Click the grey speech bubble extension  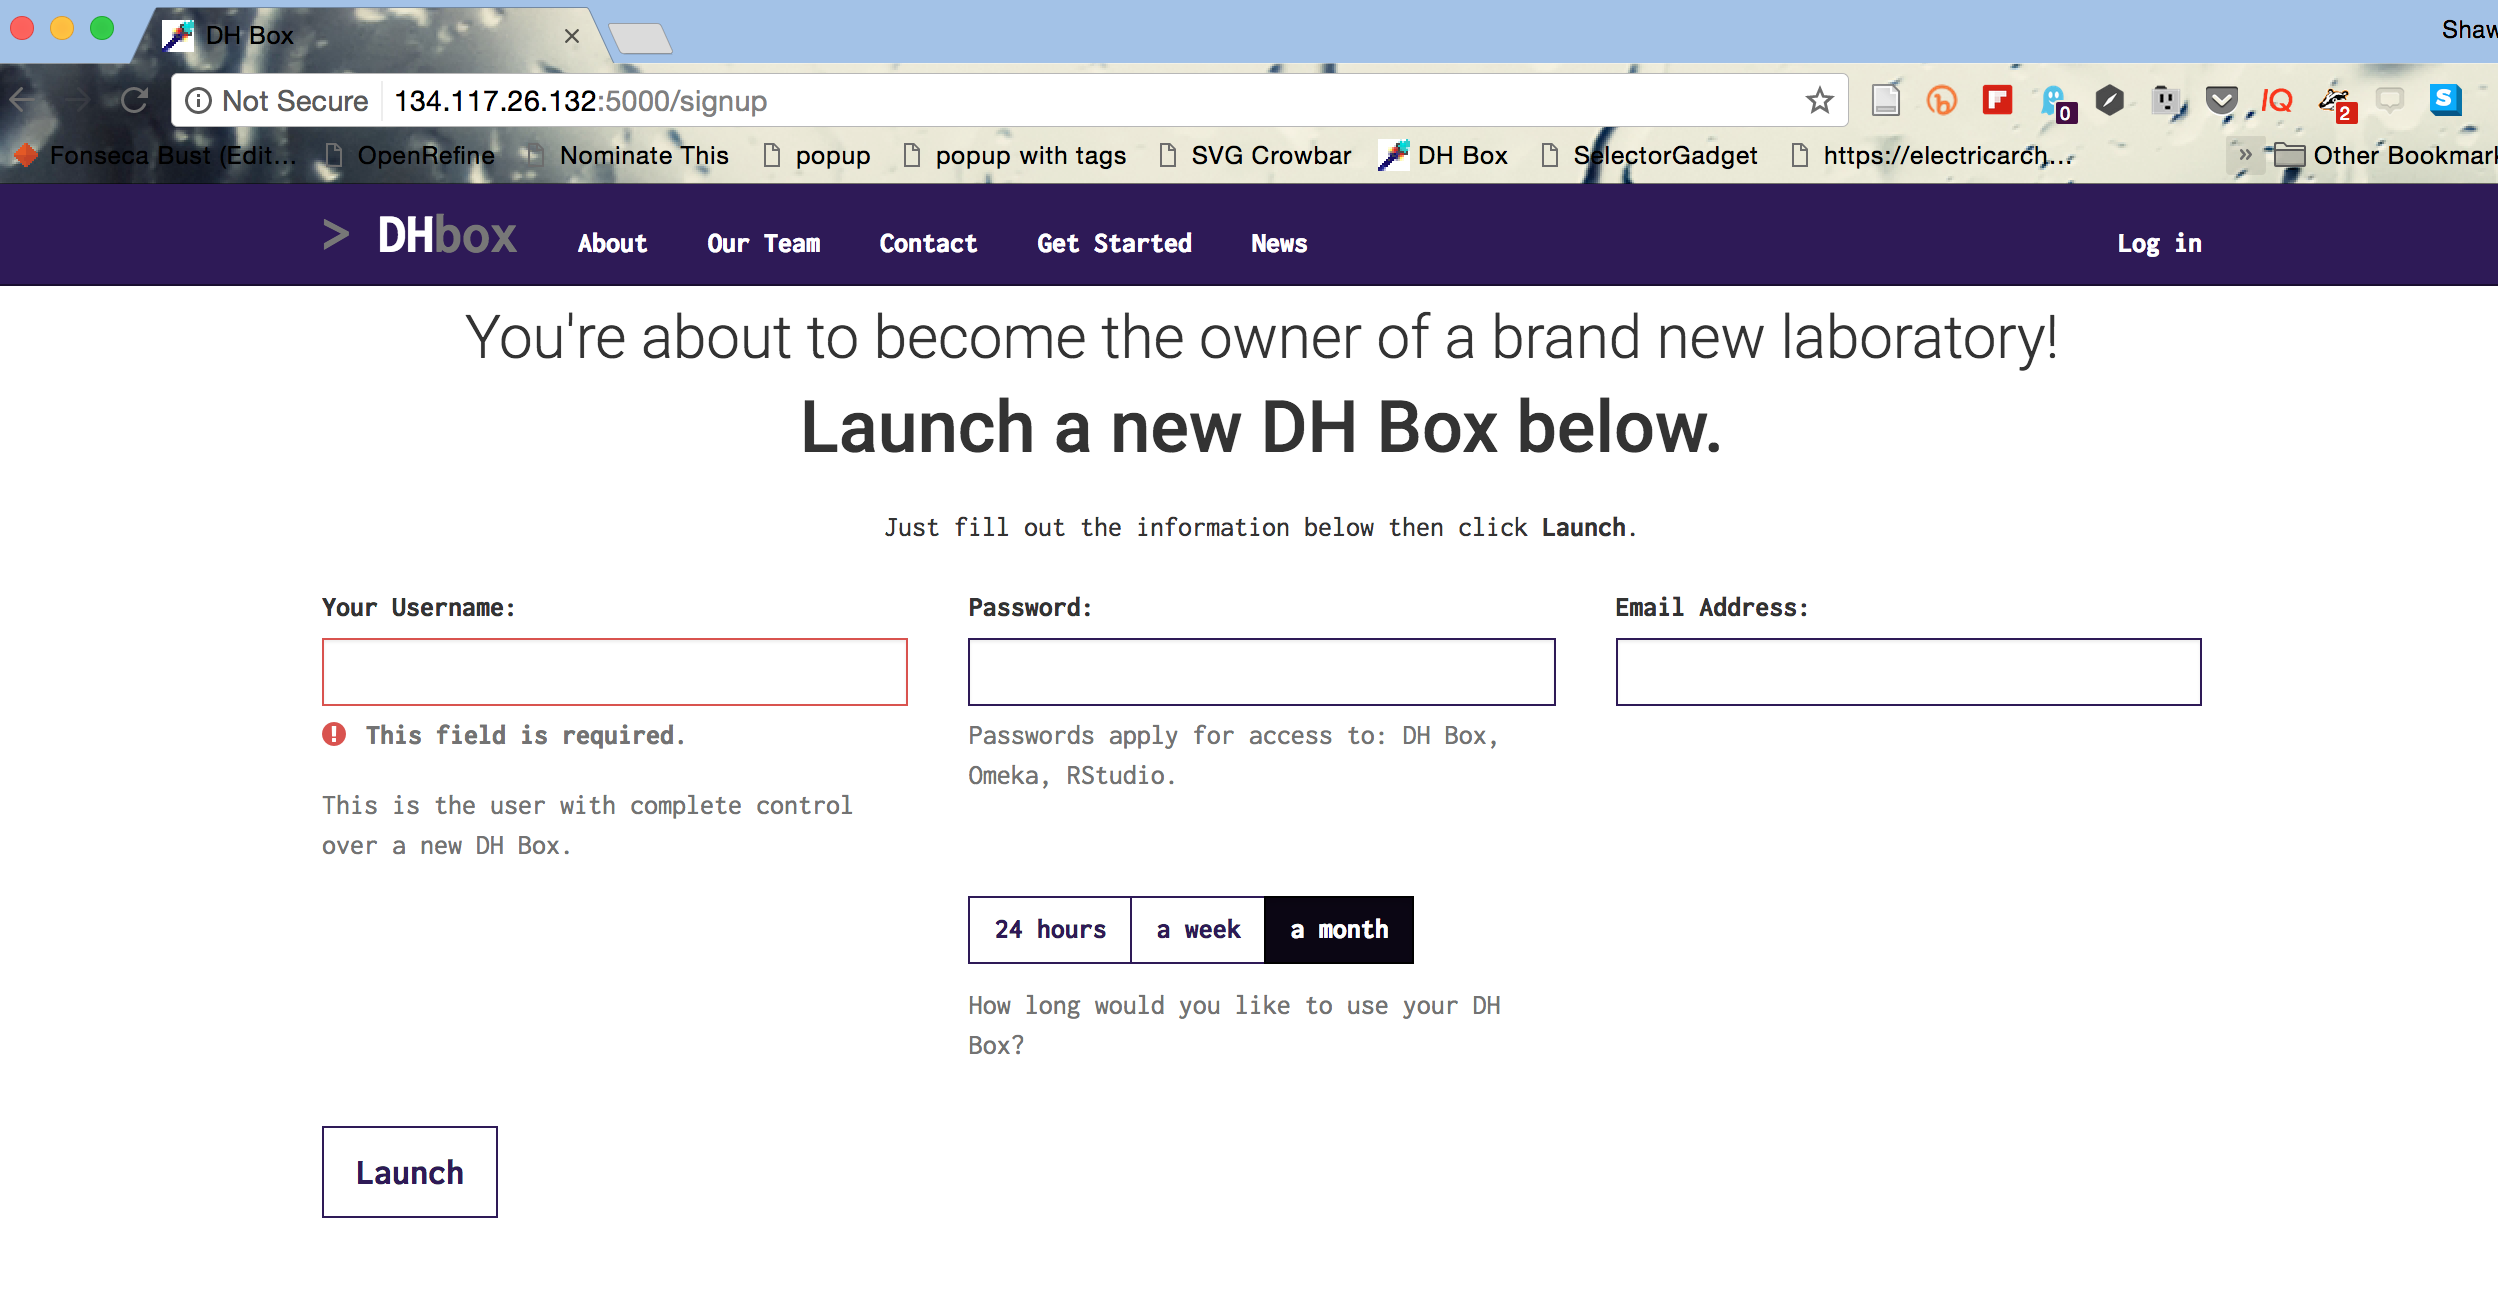(x=2389, y=100)
